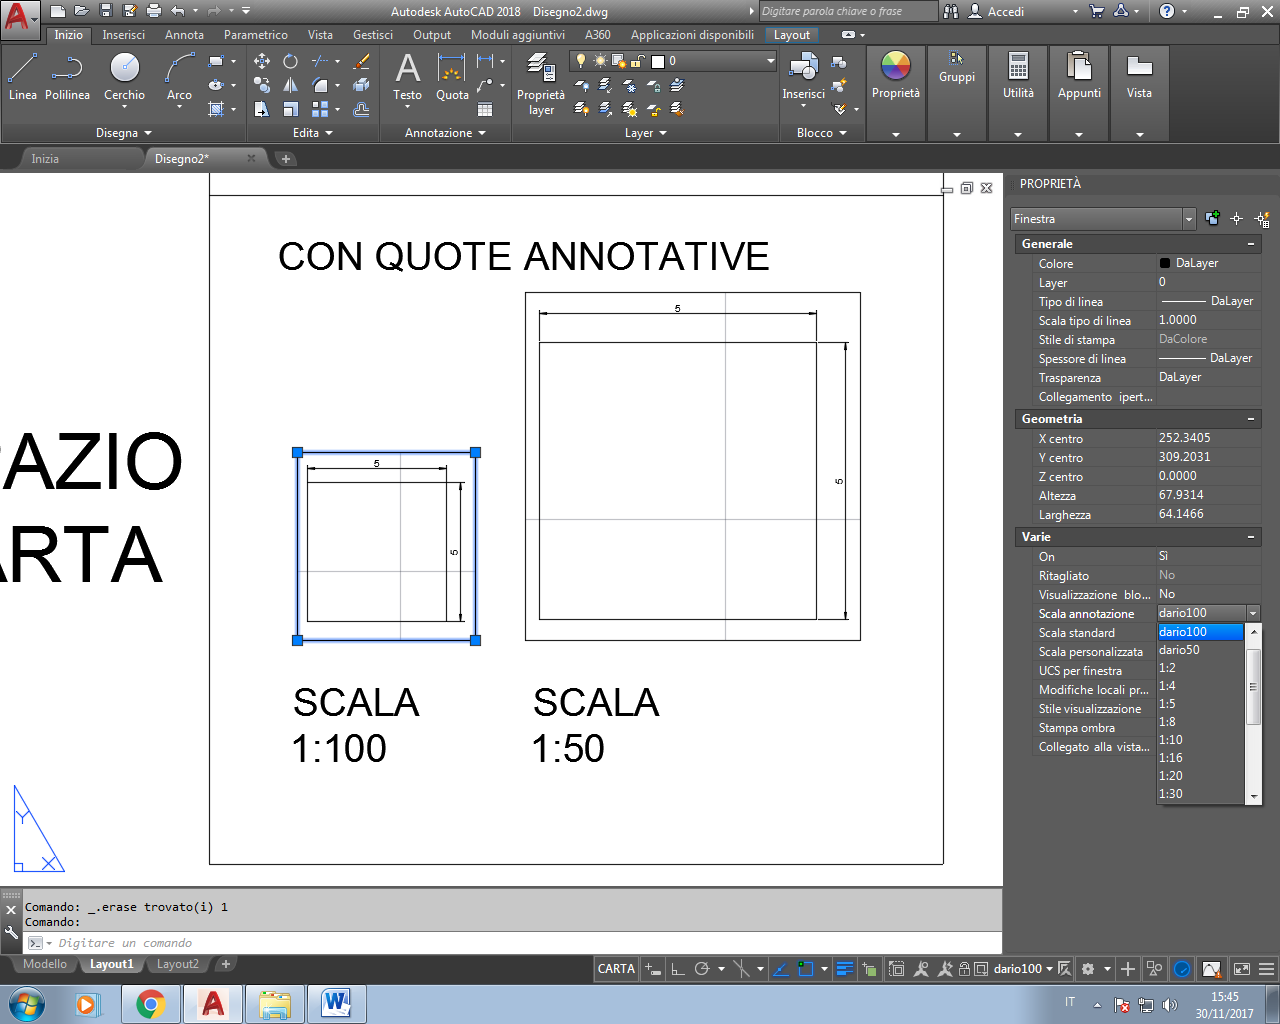Click Accedi to sign in
This screenshot has height=1024, width=1280.
[1006, 11]
